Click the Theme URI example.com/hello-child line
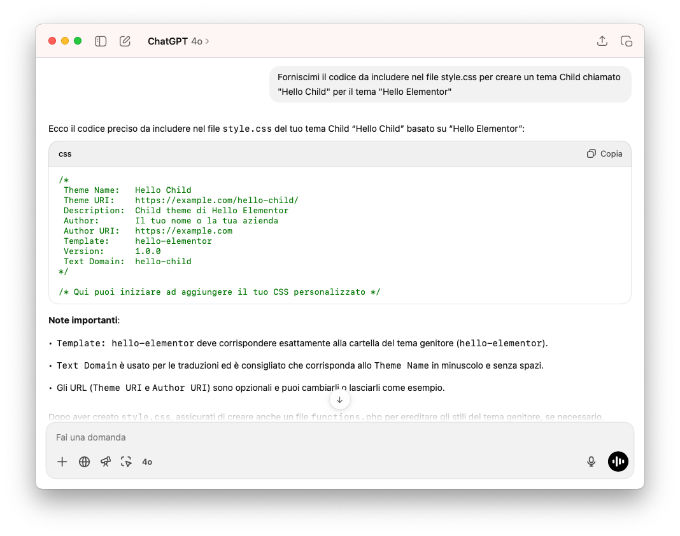The image size is (680, 536). [181, 200]
